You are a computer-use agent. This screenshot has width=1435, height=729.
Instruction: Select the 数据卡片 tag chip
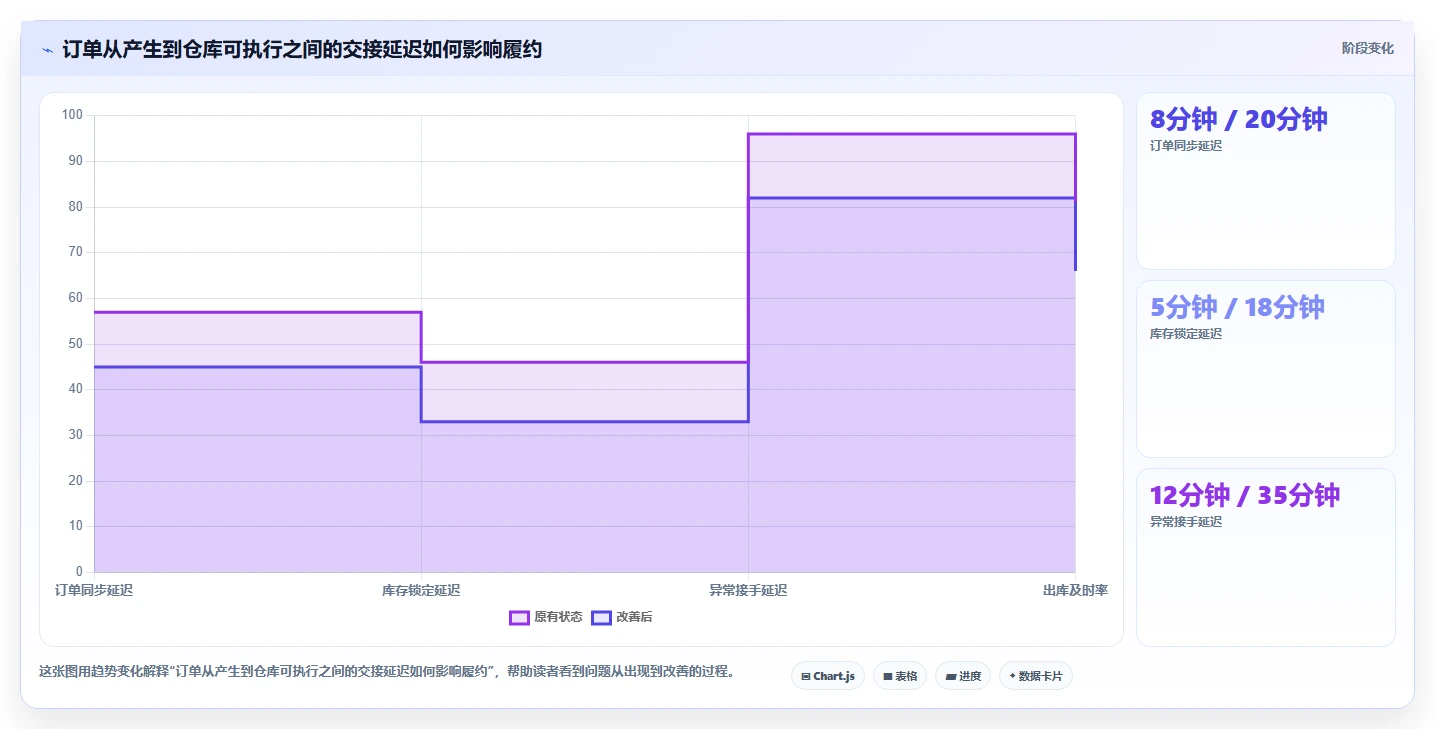[x=1036, y=676]
